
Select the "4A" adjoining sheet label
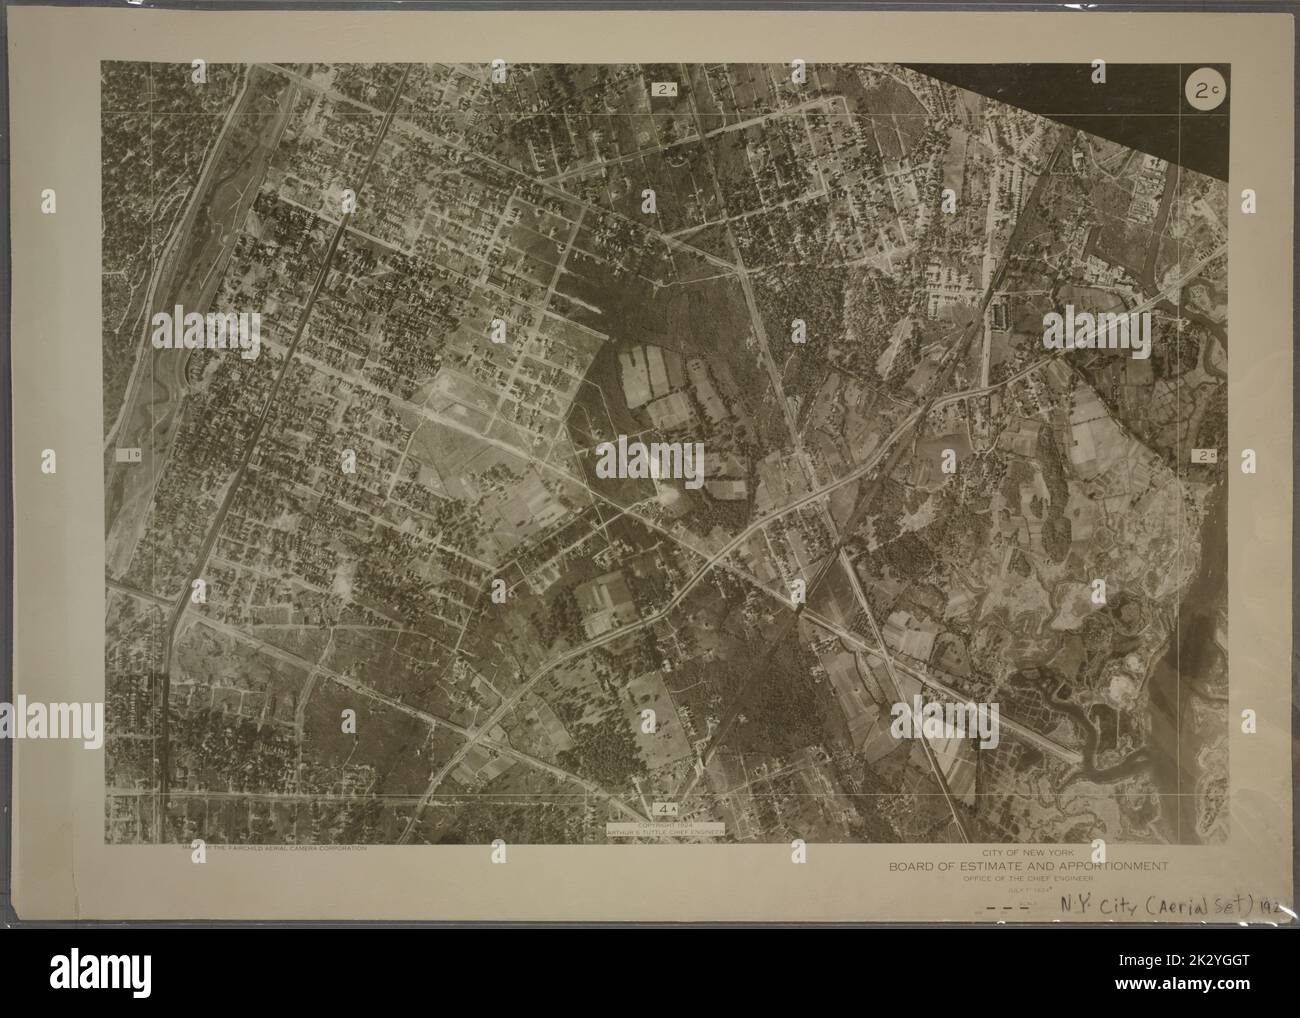666,807
